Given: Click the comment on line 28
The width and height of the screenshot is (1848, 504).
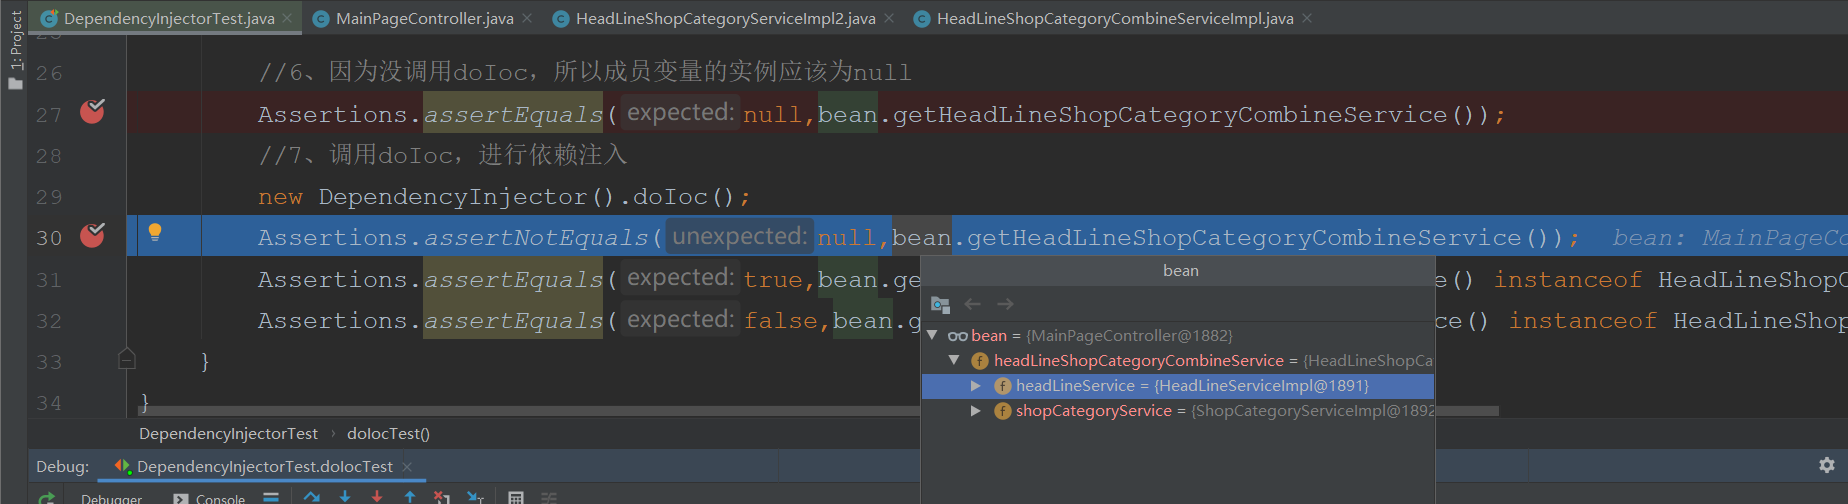Looking at the screenshot, I should coord(442,155).
